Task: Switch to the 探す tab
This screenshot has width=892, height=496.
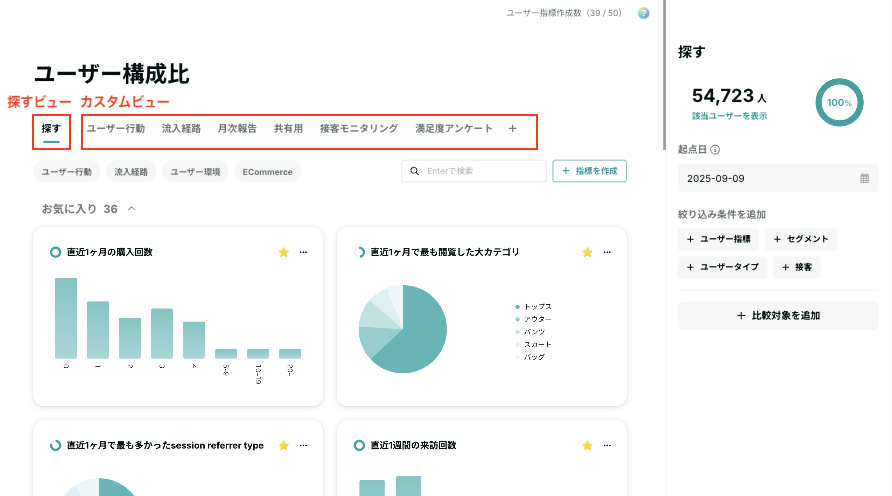Action: 51,129
